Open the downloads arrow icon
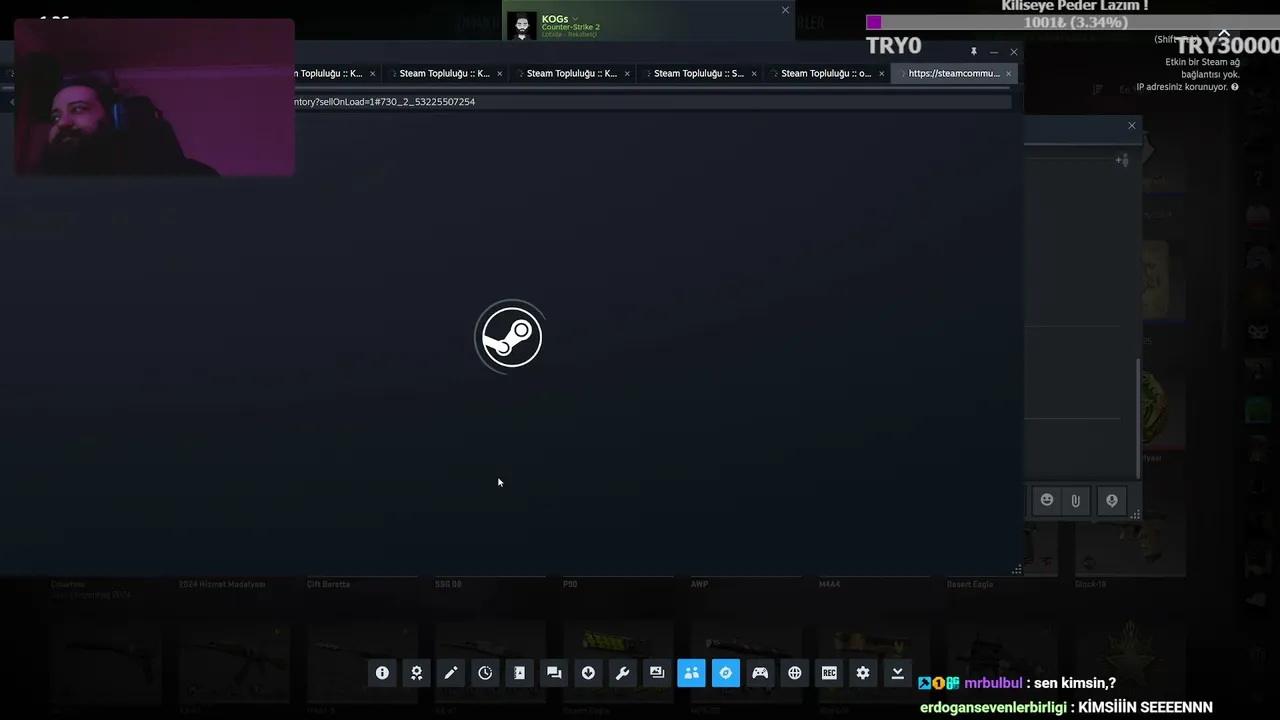Screen dimensions: 1280x720 [588, 673]
